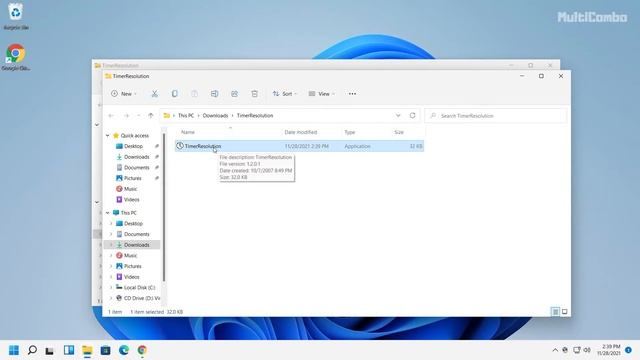This screenshot has width=640, height=360.
Task: Sort by the Size column header
Action: coord(399,132)
